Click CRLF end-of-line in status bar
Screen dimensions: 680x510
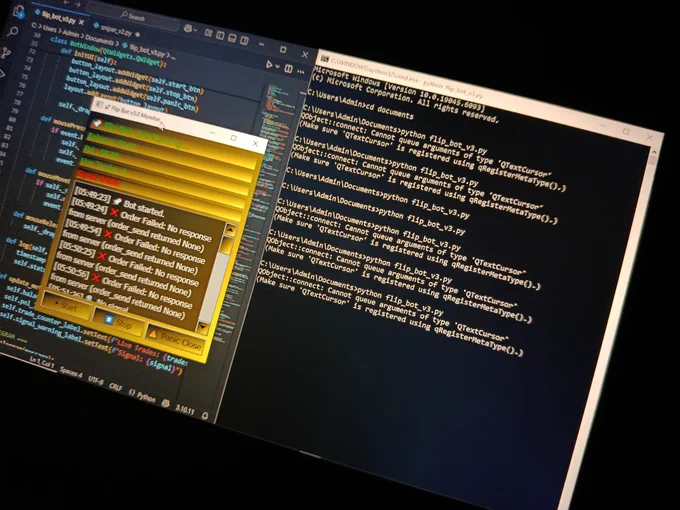pyautogui.click(x=116, y=386)
